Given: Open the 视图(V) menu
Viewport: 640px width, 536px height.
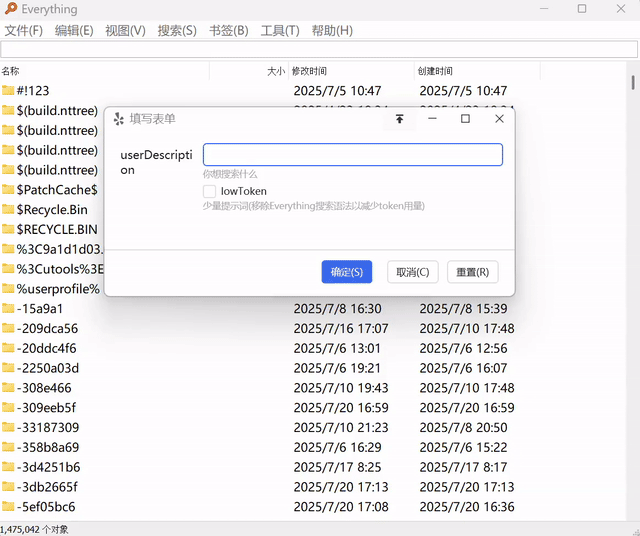Looking at the screenshot, I should point(125,31).
